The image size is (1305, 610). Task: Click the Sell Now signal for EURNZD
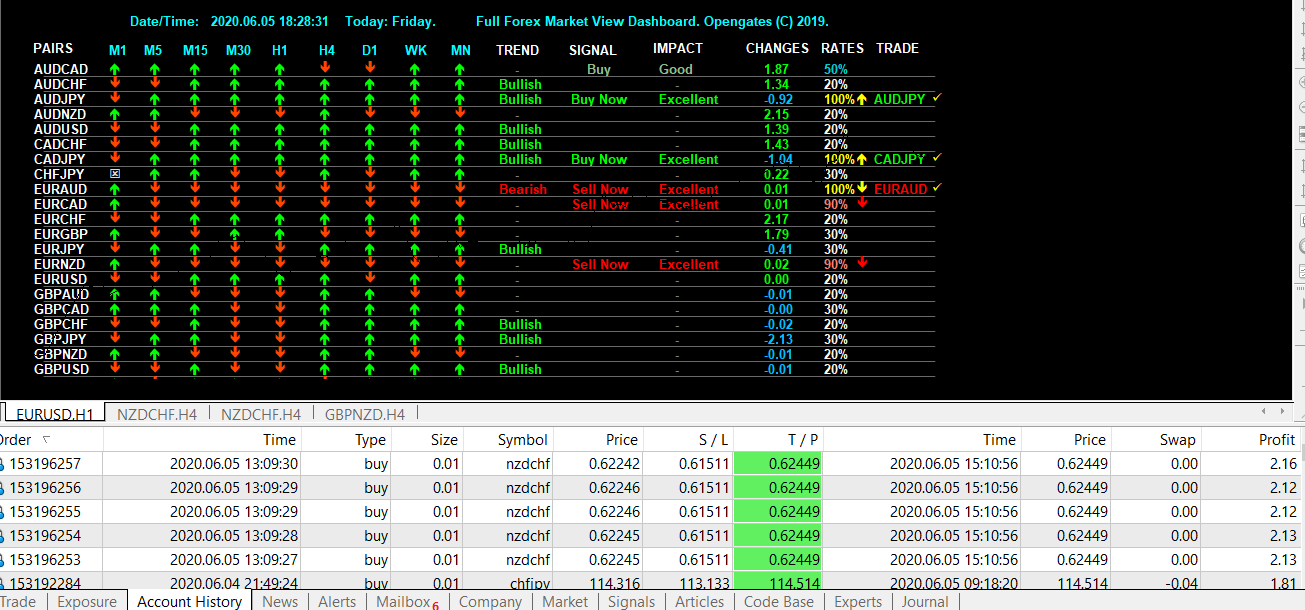(x=600, y=265)
